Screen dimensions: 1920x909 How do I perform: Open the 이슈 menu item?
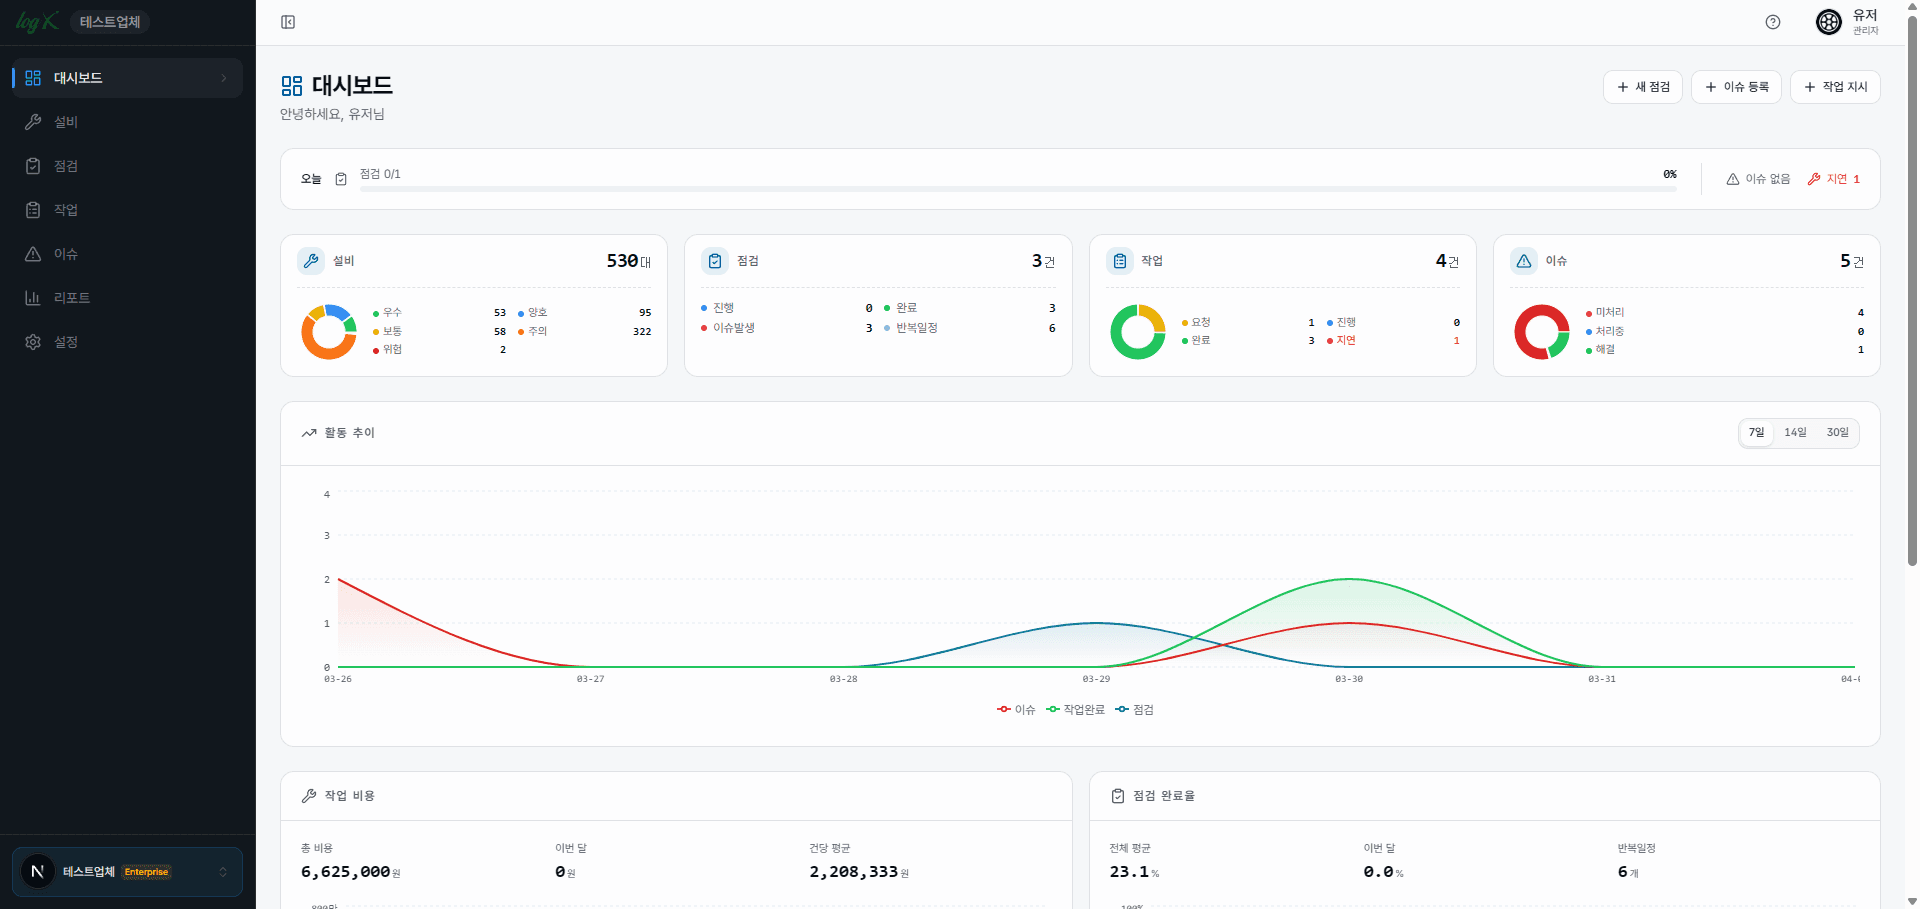(128, 254)
